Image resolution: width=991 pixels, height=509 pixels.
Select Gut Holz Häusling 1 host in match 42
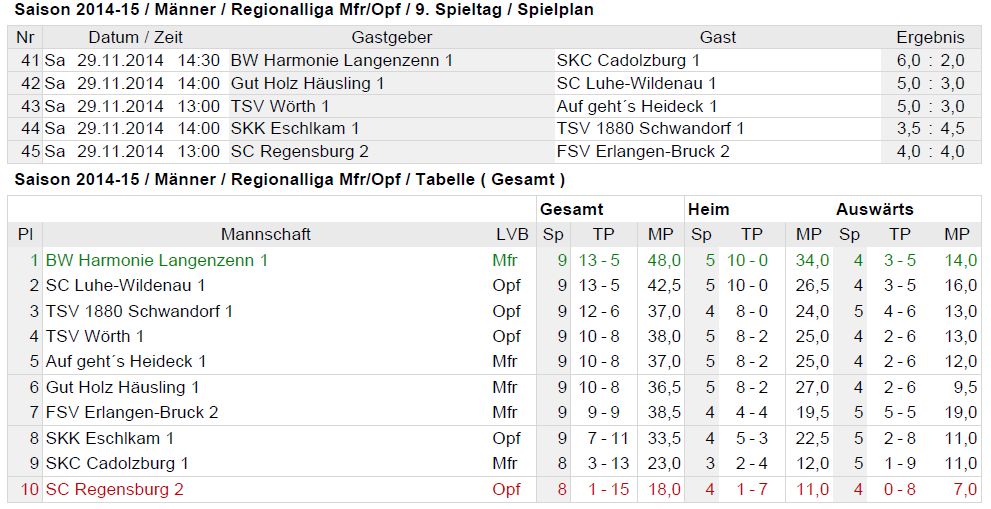[x=307, y=83]
